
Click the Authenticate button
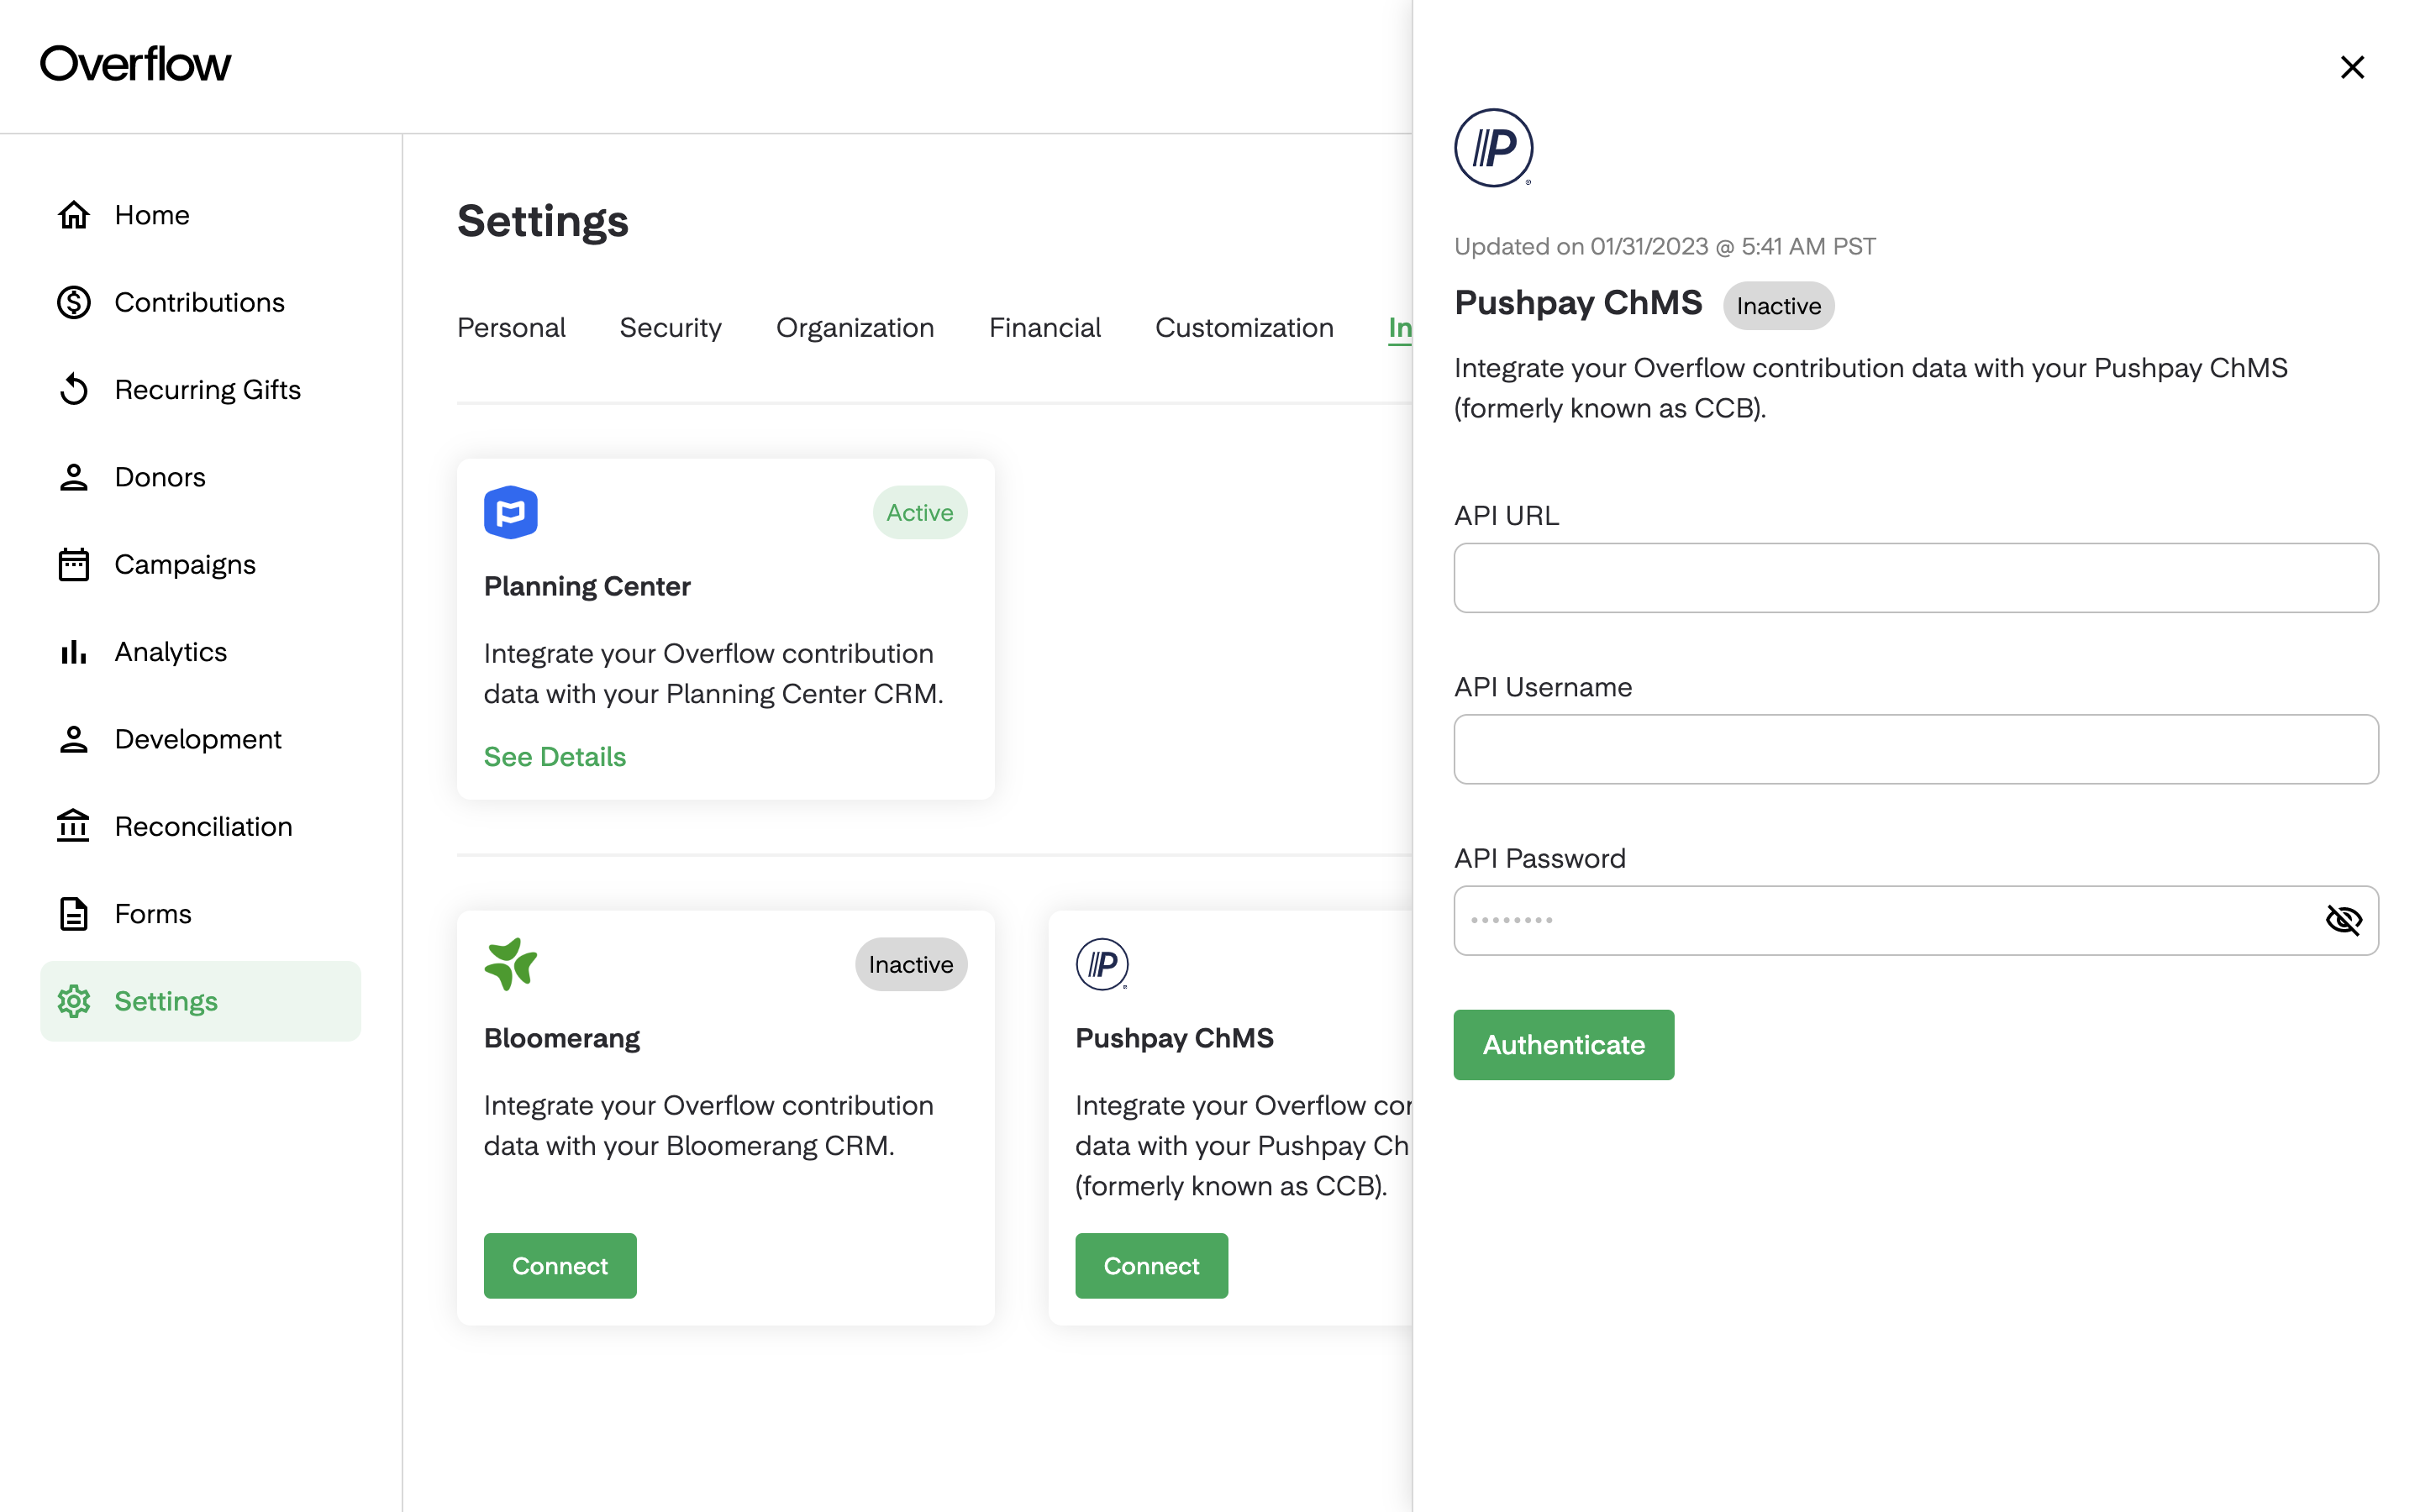(x=1562, y=1044)
